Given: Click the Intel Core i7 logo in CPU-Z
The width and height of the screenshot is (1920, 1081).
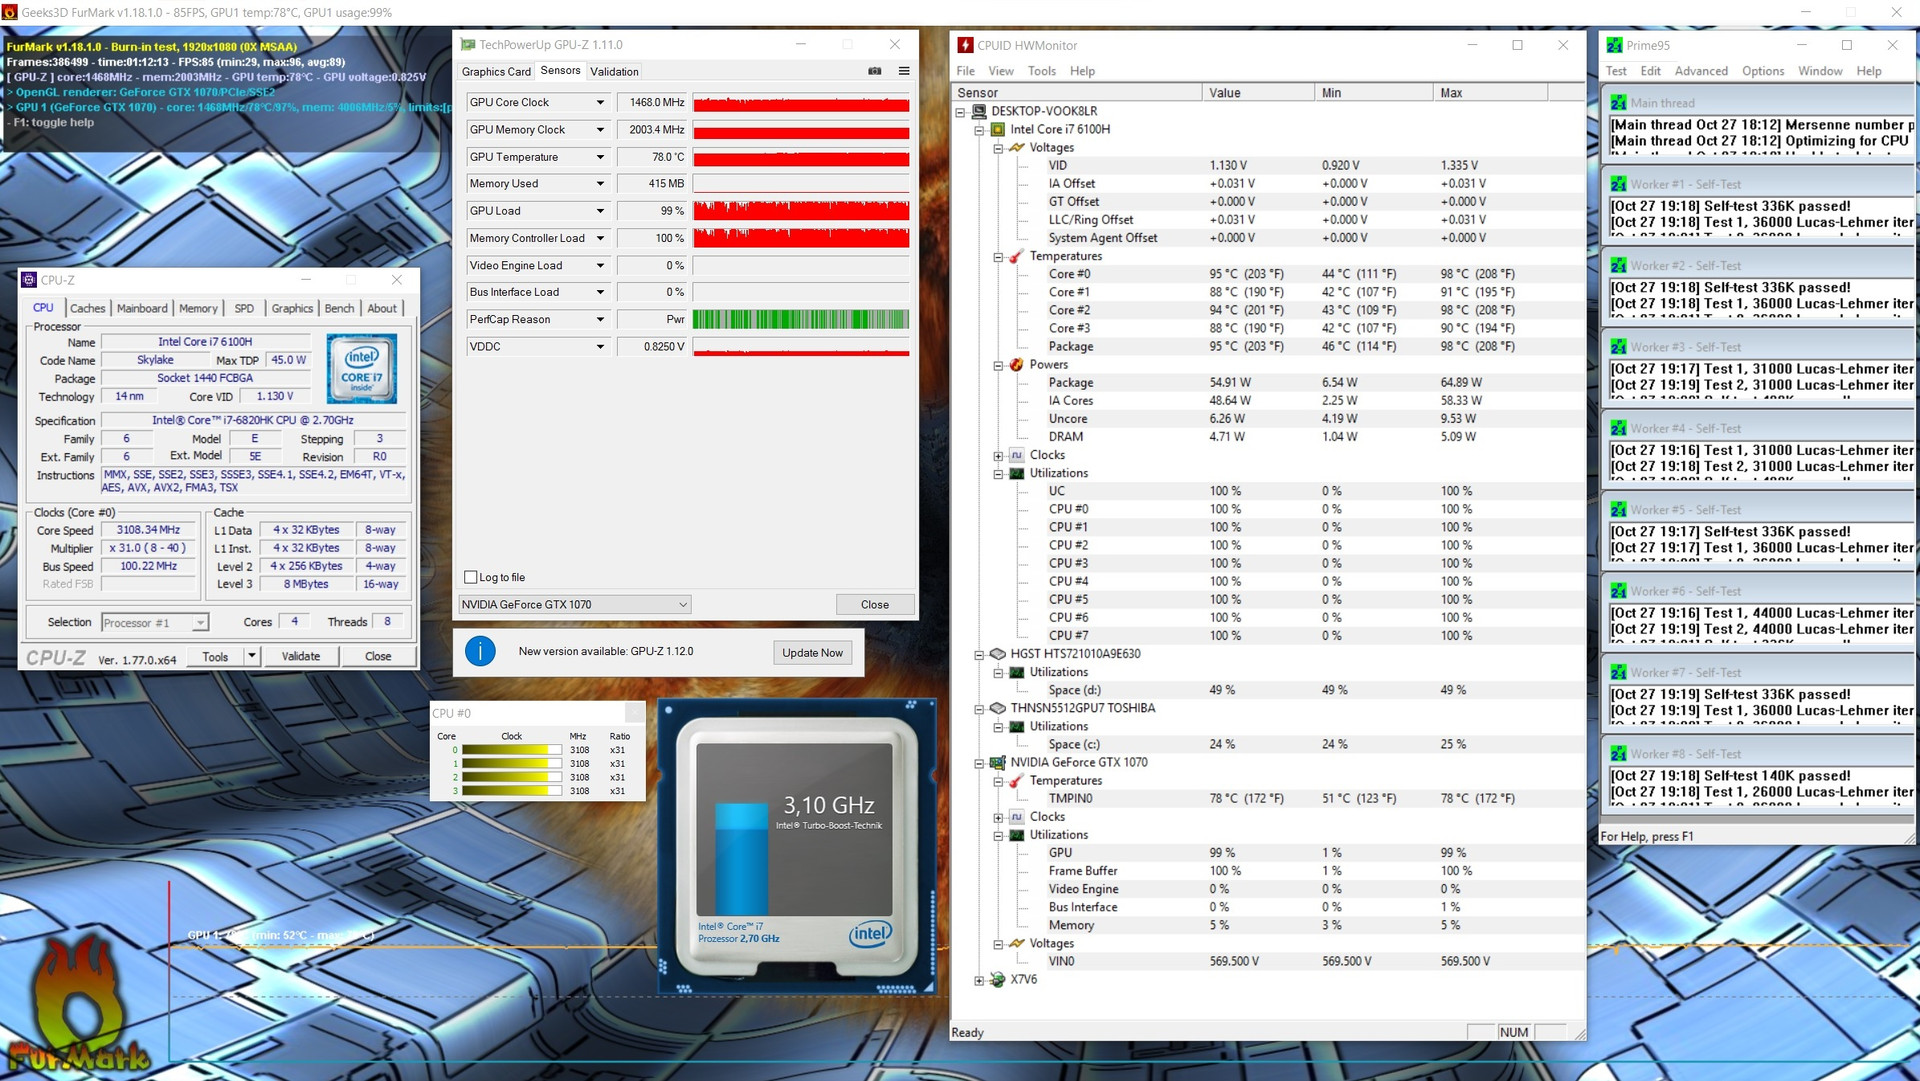Looking at the screenshot, I should coord(362,369).
